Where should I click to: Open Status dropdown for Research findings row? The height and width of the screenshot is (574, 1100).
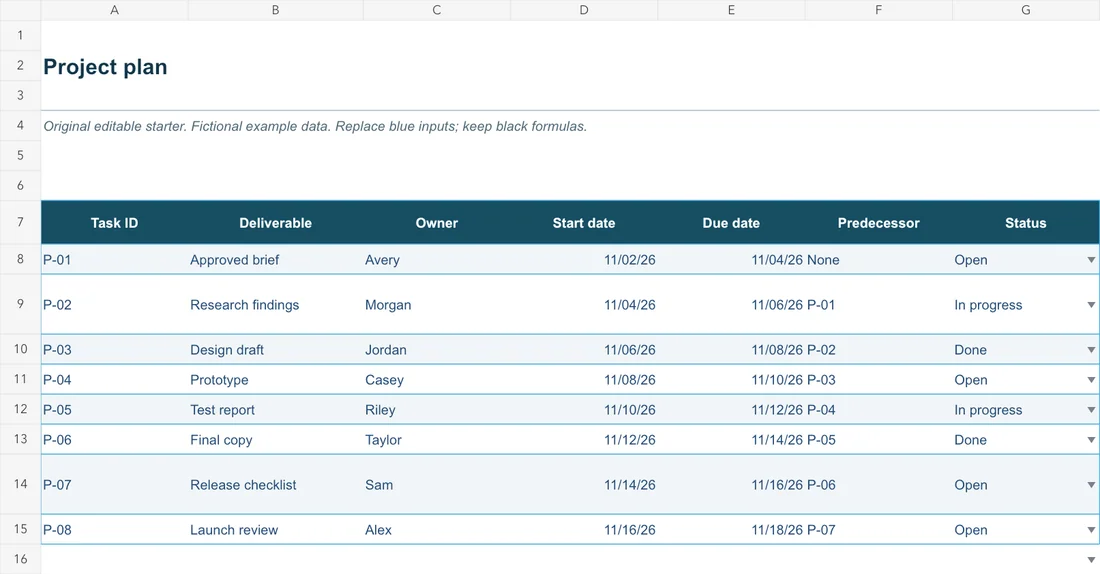point(1091,305)
